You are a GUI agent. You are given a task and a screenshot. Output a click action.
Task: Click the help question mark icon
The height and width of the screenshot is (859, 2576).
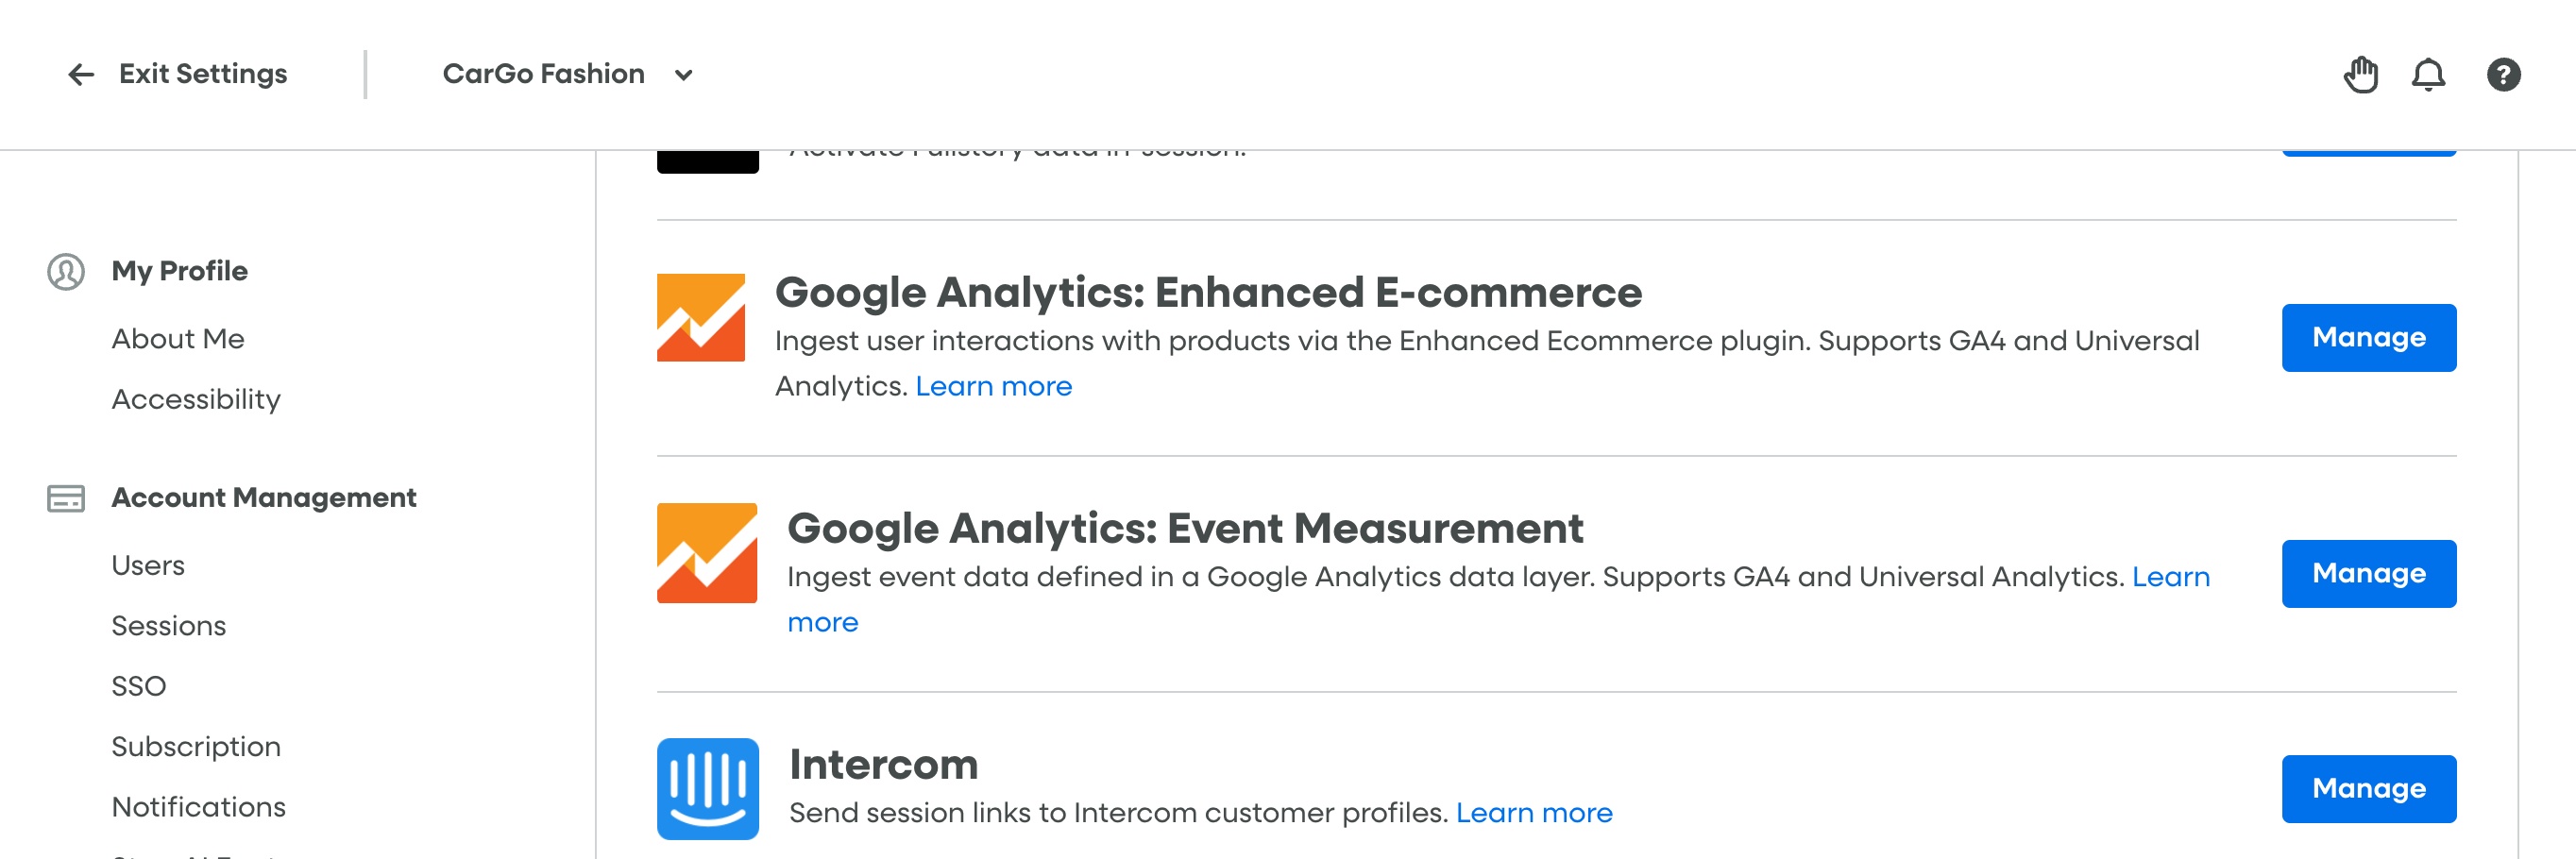coord(2503,75)
